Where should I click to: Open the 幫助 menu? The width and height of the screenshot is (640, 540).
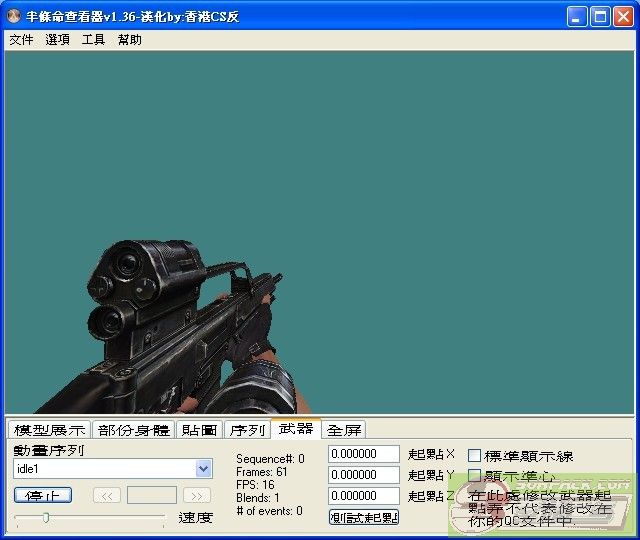point(130,40)
